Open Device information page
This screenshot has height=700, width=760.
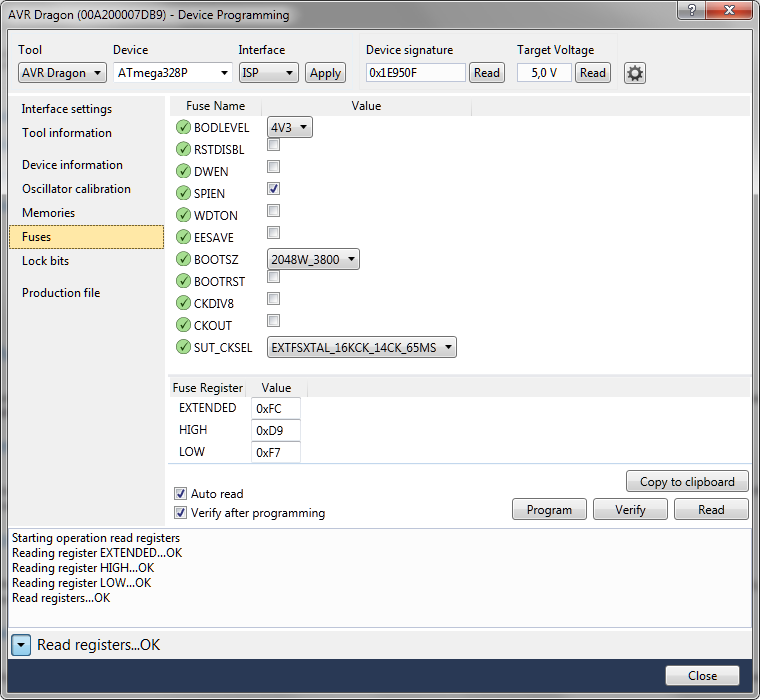click(72, 165)
